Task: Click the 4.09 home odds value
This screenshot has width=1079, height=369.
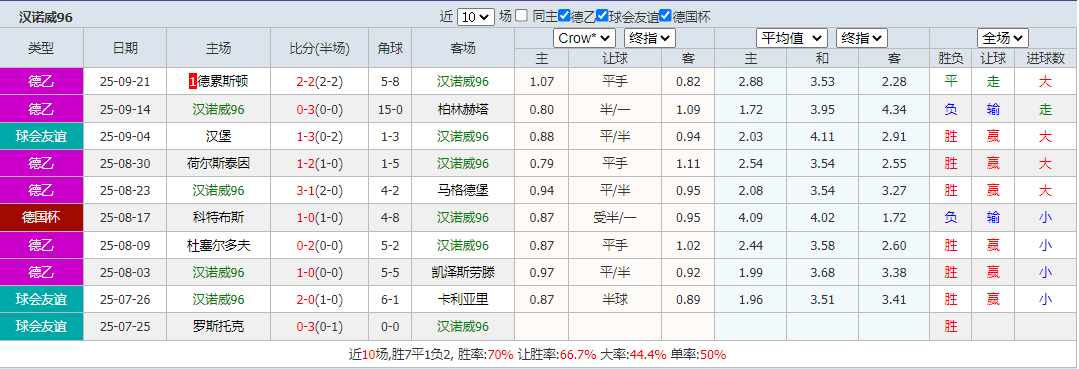Action: coord(750,218)
